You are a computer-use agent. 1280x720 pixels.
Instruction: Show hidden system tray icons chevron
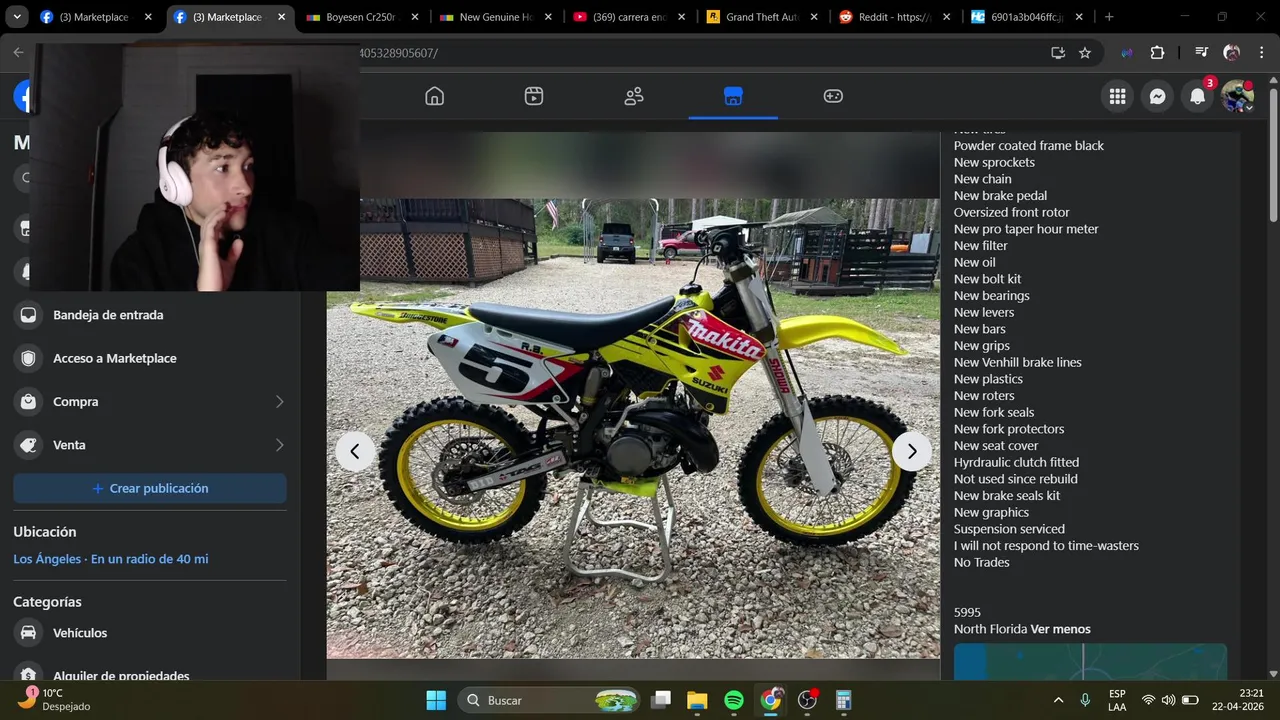[1058, 700]
